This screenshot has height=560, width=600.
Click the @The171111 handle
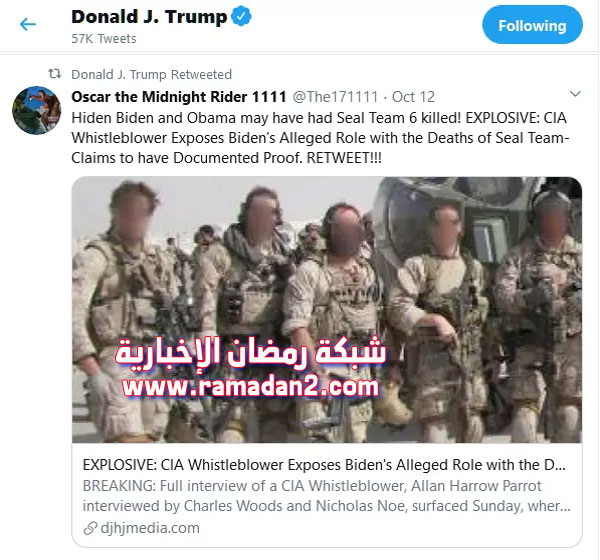tap(336, 97)
